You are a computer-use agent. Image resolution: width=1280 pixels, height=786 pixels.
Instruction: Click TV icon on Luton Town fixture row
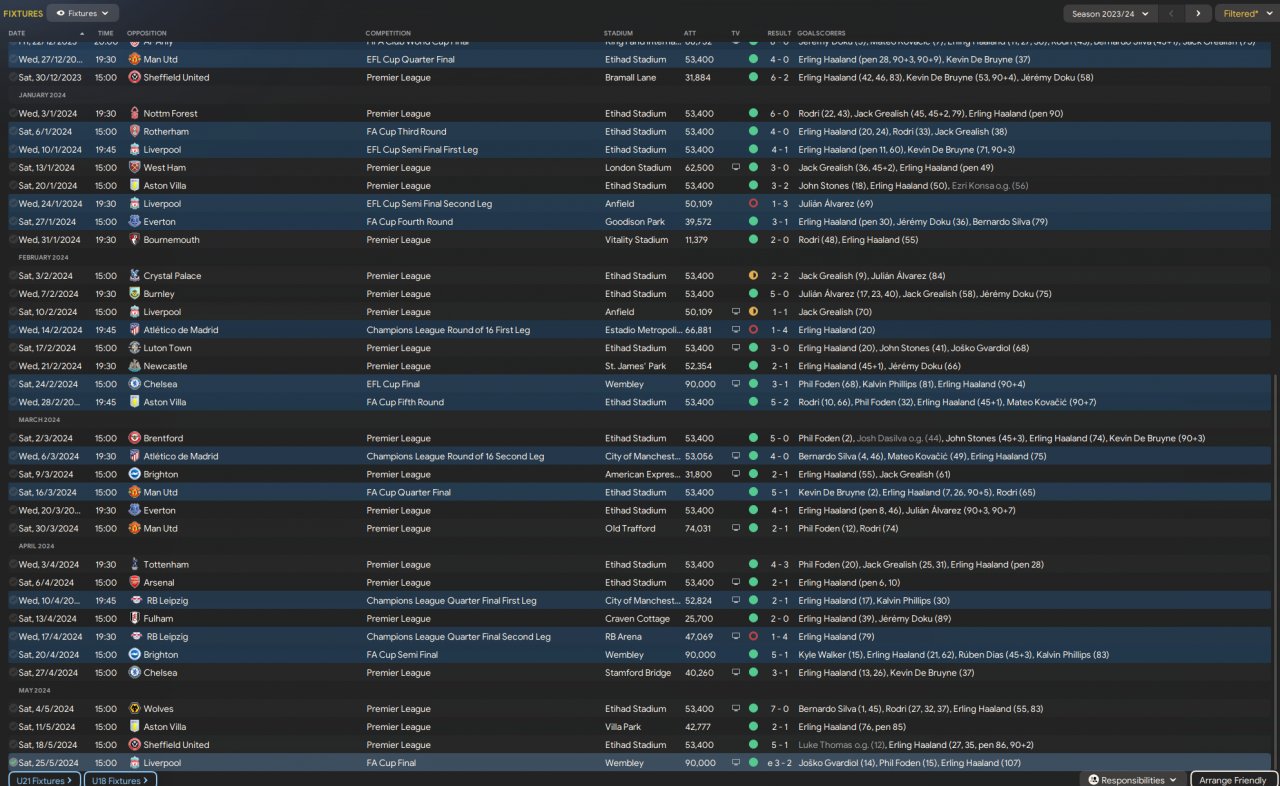click(x=736, y=348)
